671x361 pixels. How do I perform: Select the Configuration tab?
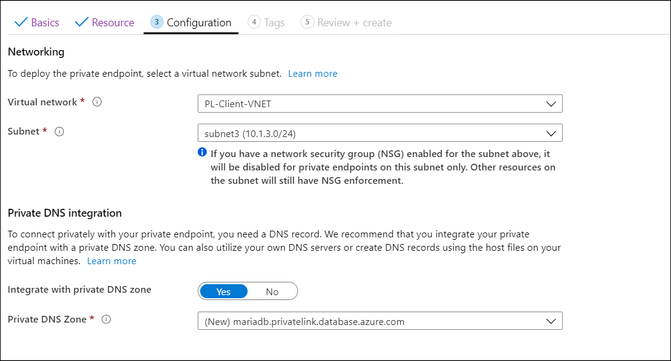point(191,22)
